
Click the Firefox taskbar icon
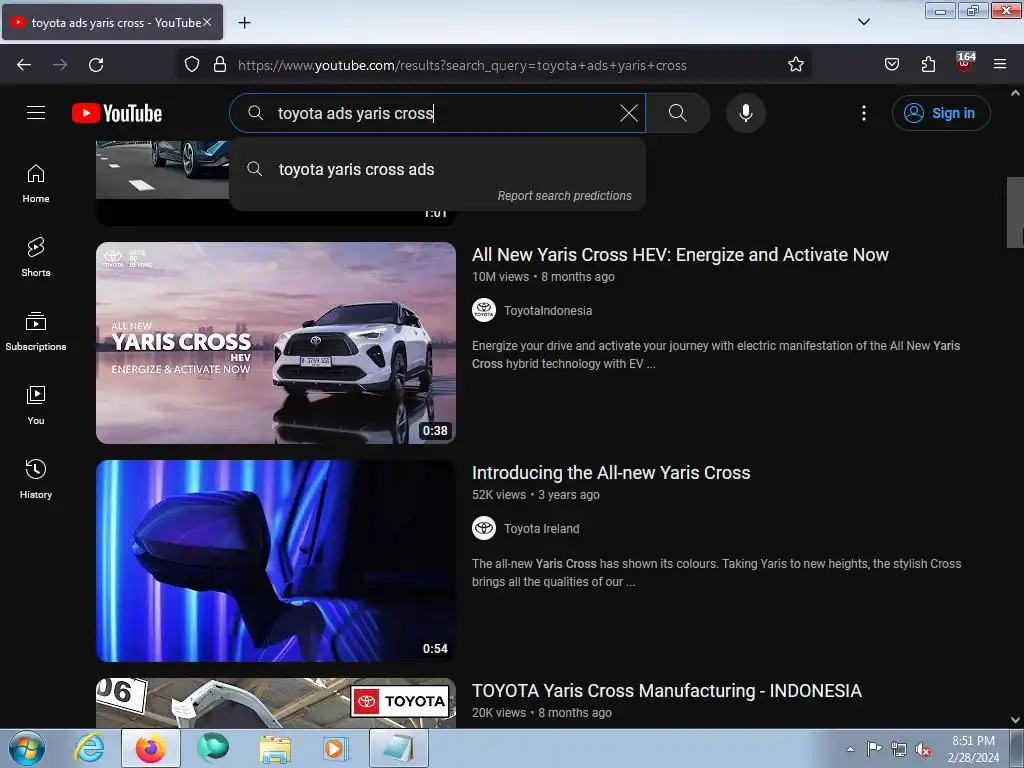point(150,748)
